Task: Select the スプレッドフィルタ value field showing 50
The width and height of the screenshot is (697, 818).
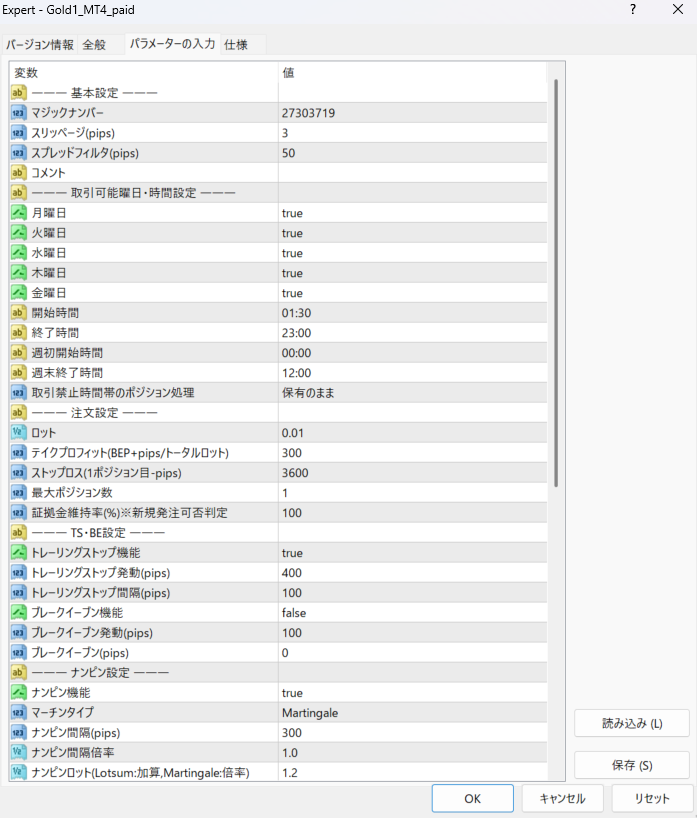Action: click(x=412, y=153)
